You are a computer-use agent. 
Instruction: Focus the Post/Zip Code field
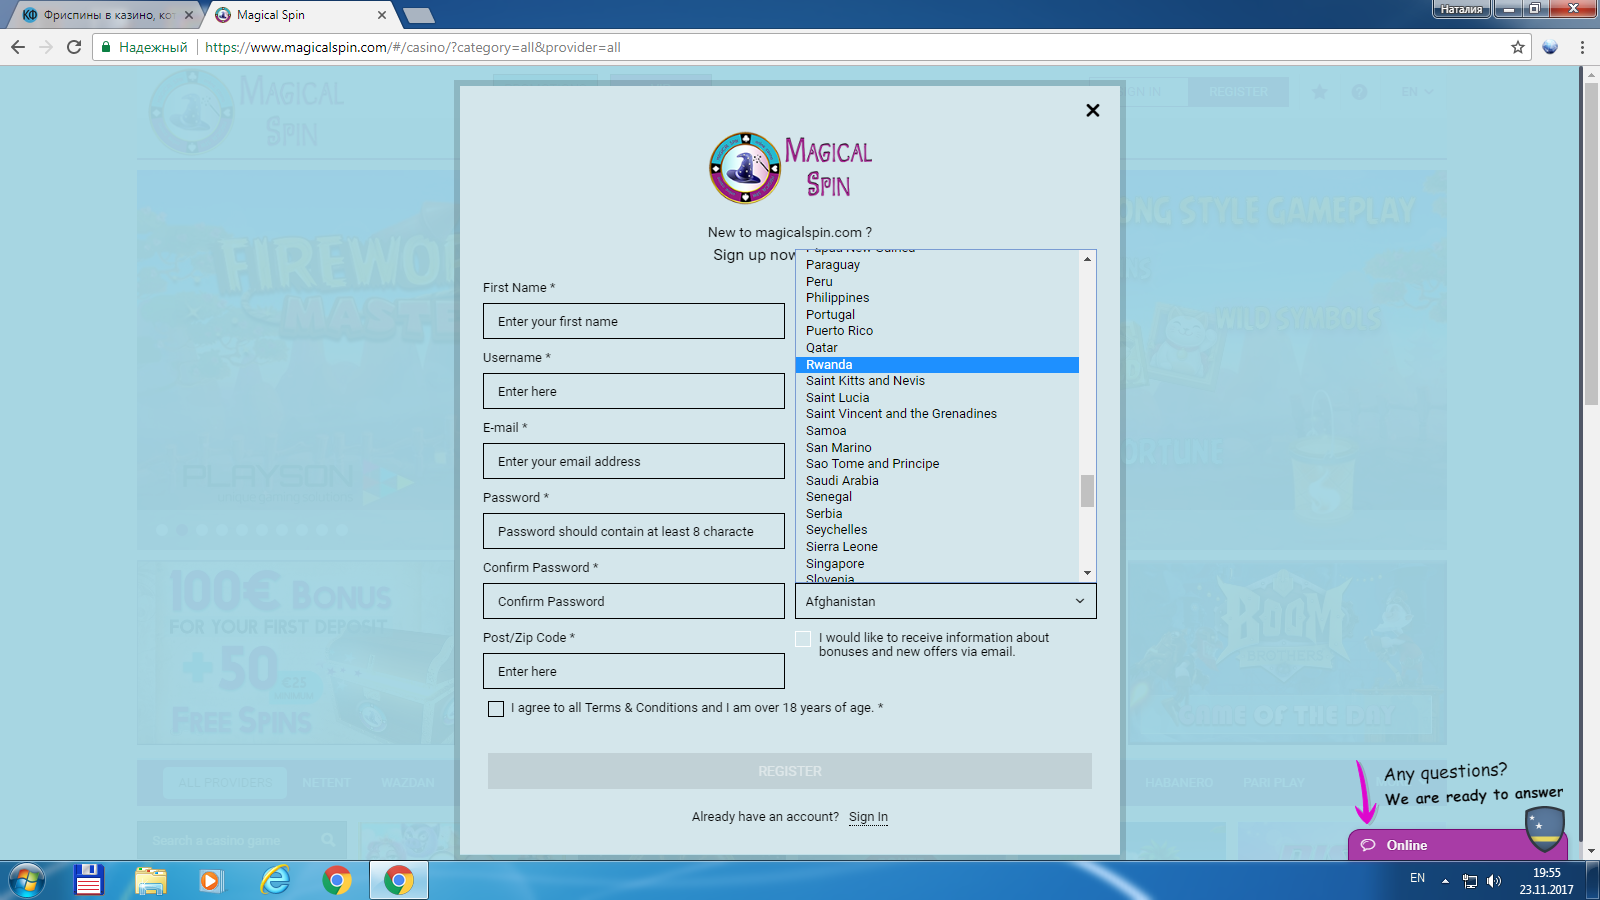coord(634,671)
